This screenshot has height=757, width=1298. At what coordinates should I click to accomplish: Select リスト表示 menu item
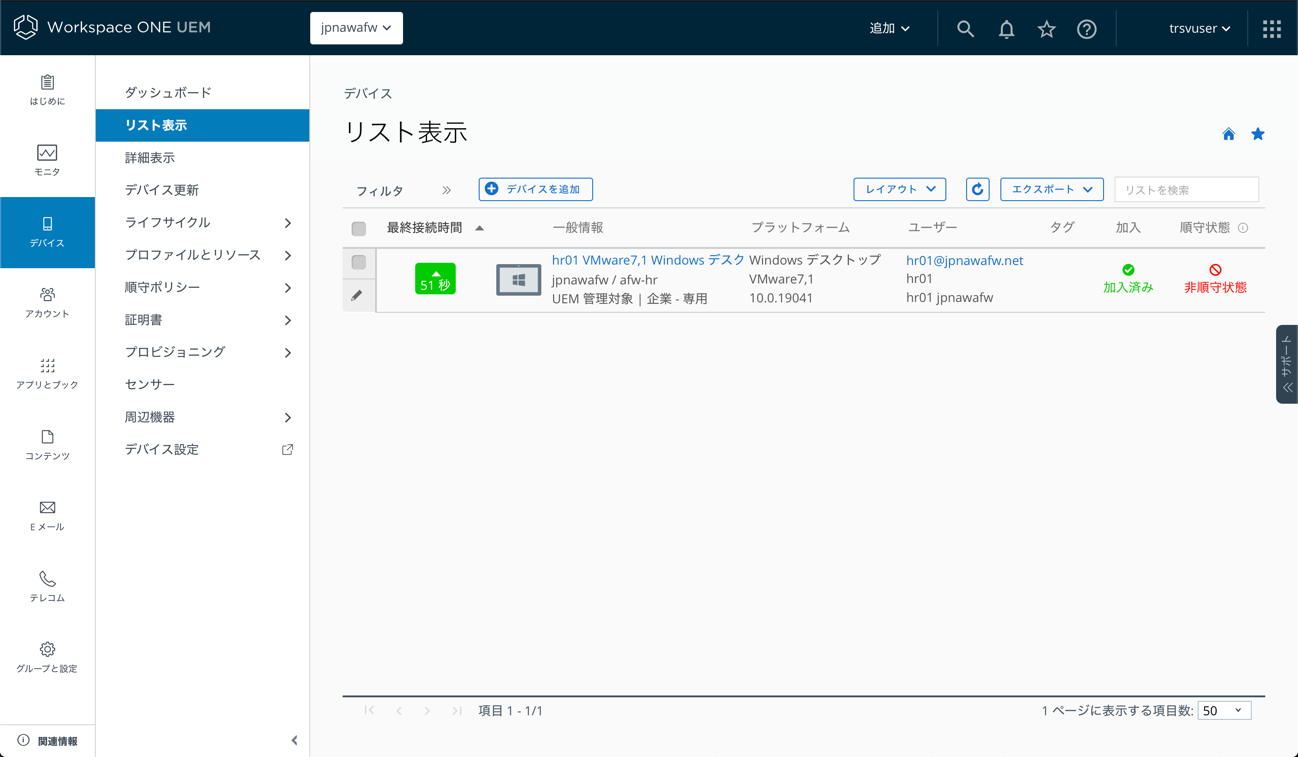[202, 125]
